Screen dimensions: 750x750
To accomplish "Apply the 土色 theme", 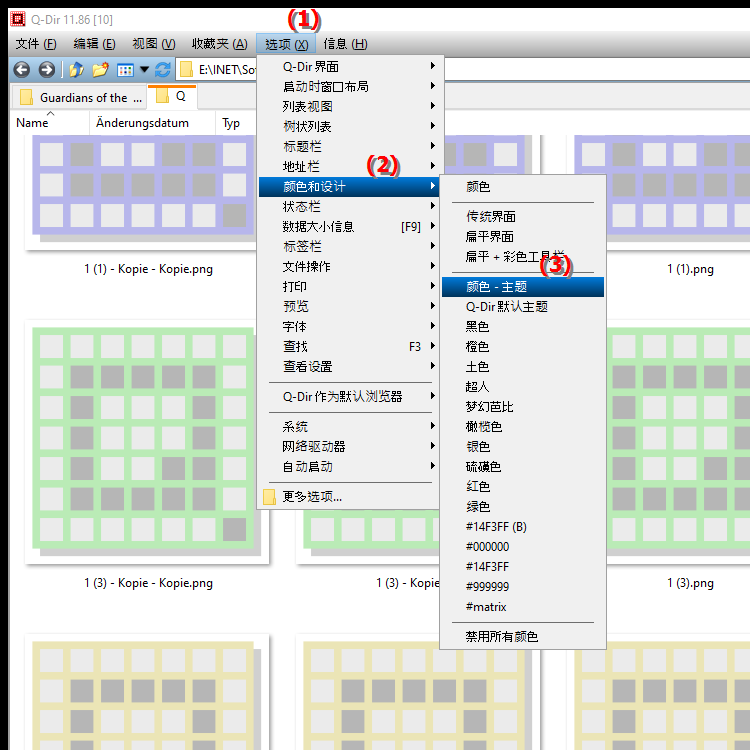I will (523, 367).
